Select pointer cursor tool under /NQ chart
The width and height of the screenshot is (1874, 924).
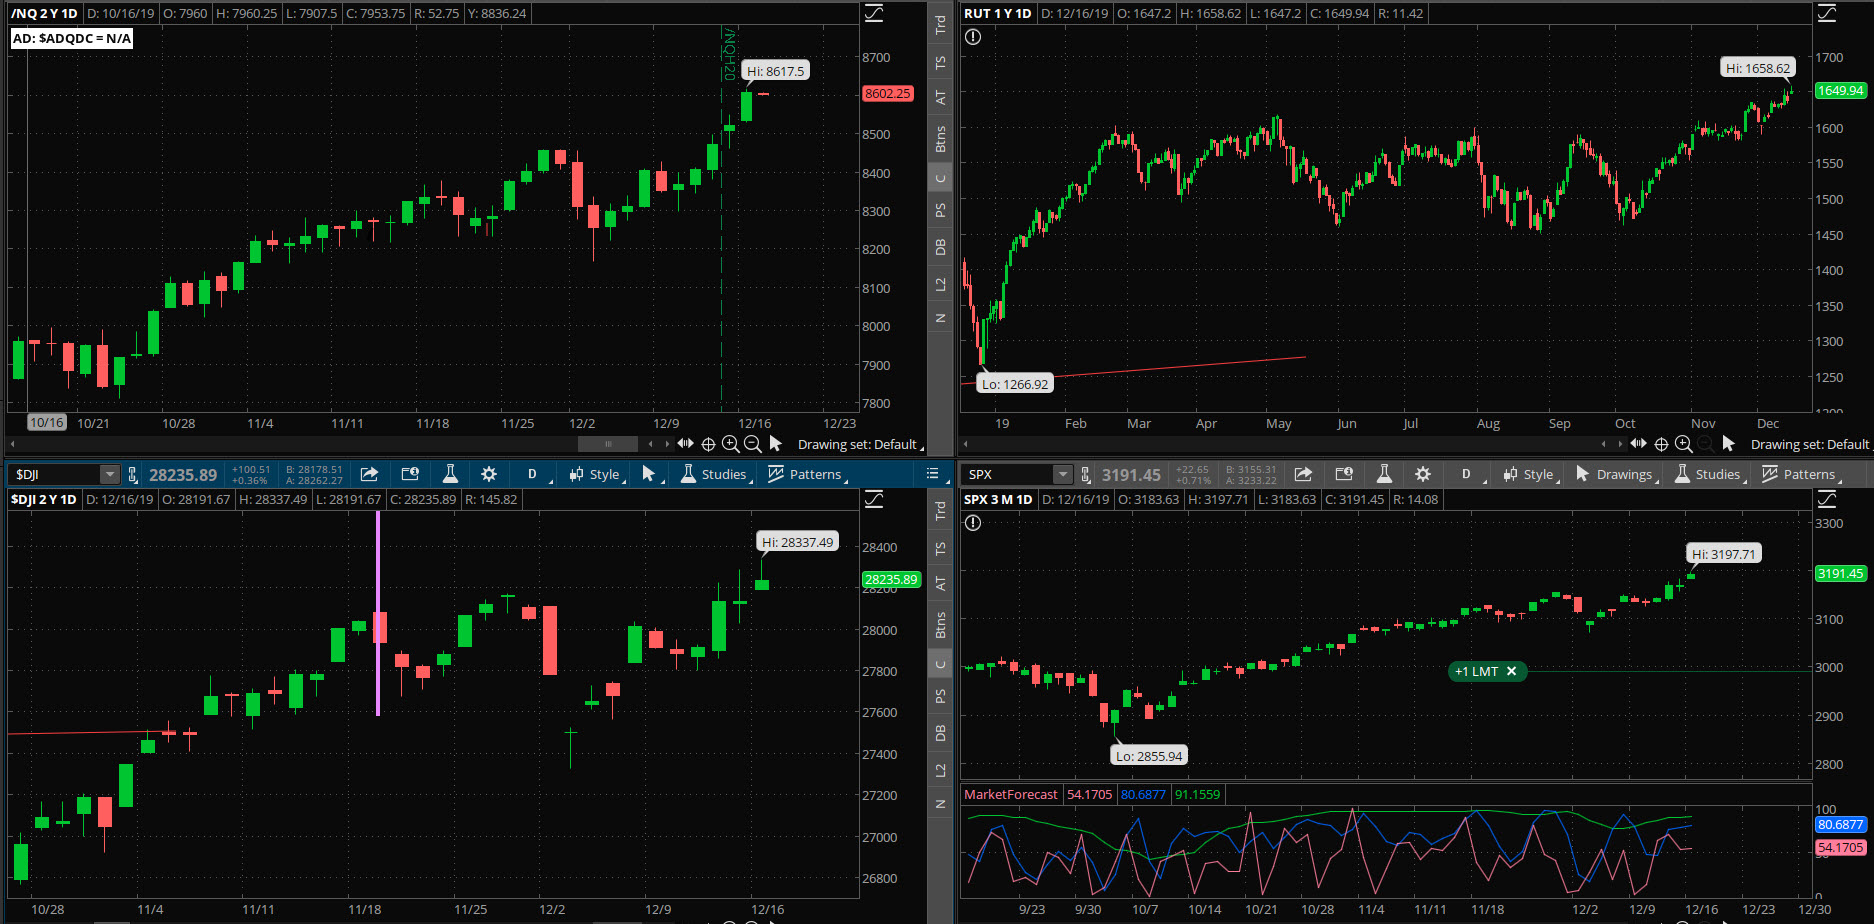[x=775, y=444]
